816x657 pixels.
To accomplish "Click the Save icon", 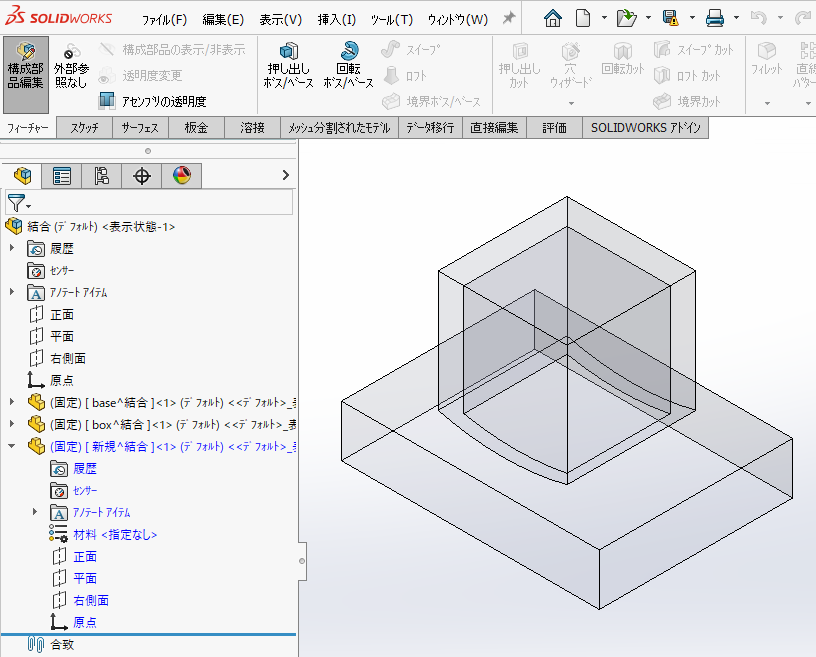I will pyautogui.click(x=671, y=18).
